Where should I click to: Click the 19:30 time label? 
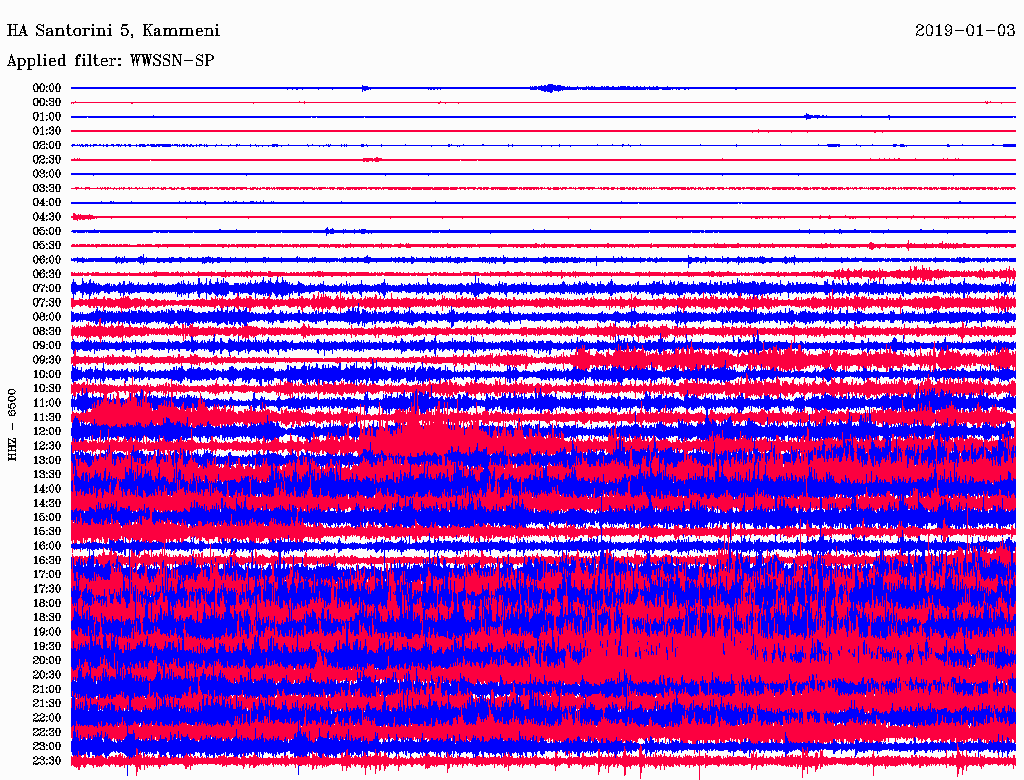pyautogui.click(x=47, y=647)
